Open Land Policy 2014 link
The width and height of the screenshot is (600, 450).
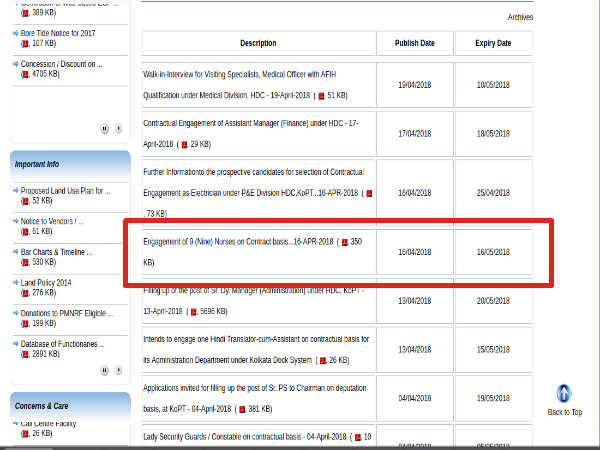[x=46, y=283]
